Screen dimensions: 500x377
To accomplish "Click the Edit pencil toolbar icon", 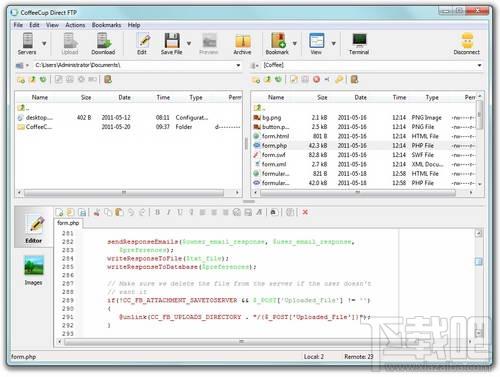I will pyautogui.click(x=142, y=44).
